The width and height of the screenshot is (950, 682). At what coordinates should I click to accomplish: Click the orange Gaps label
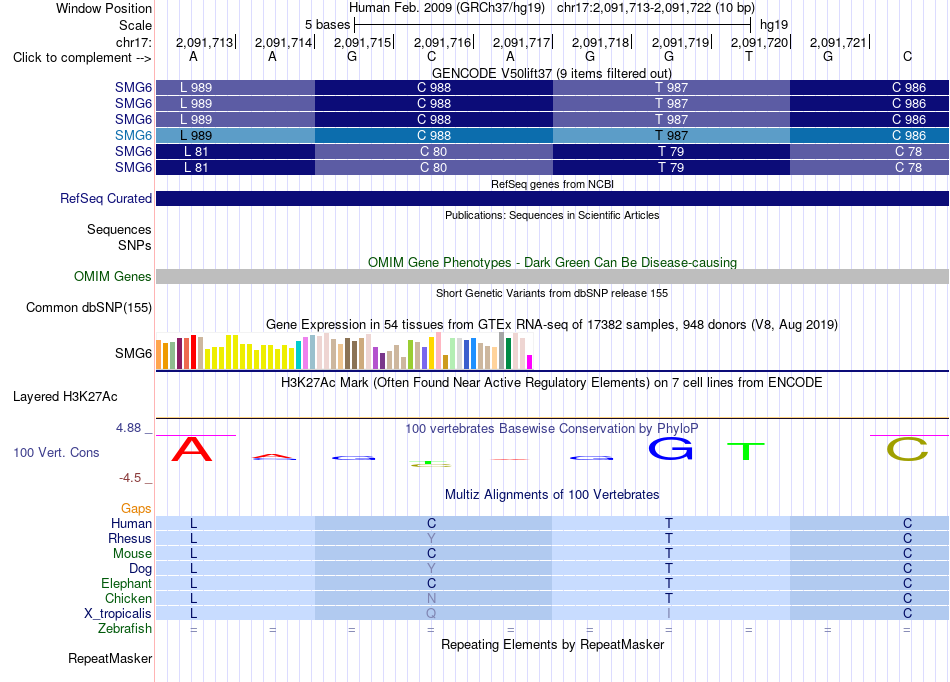pos(136,508)
